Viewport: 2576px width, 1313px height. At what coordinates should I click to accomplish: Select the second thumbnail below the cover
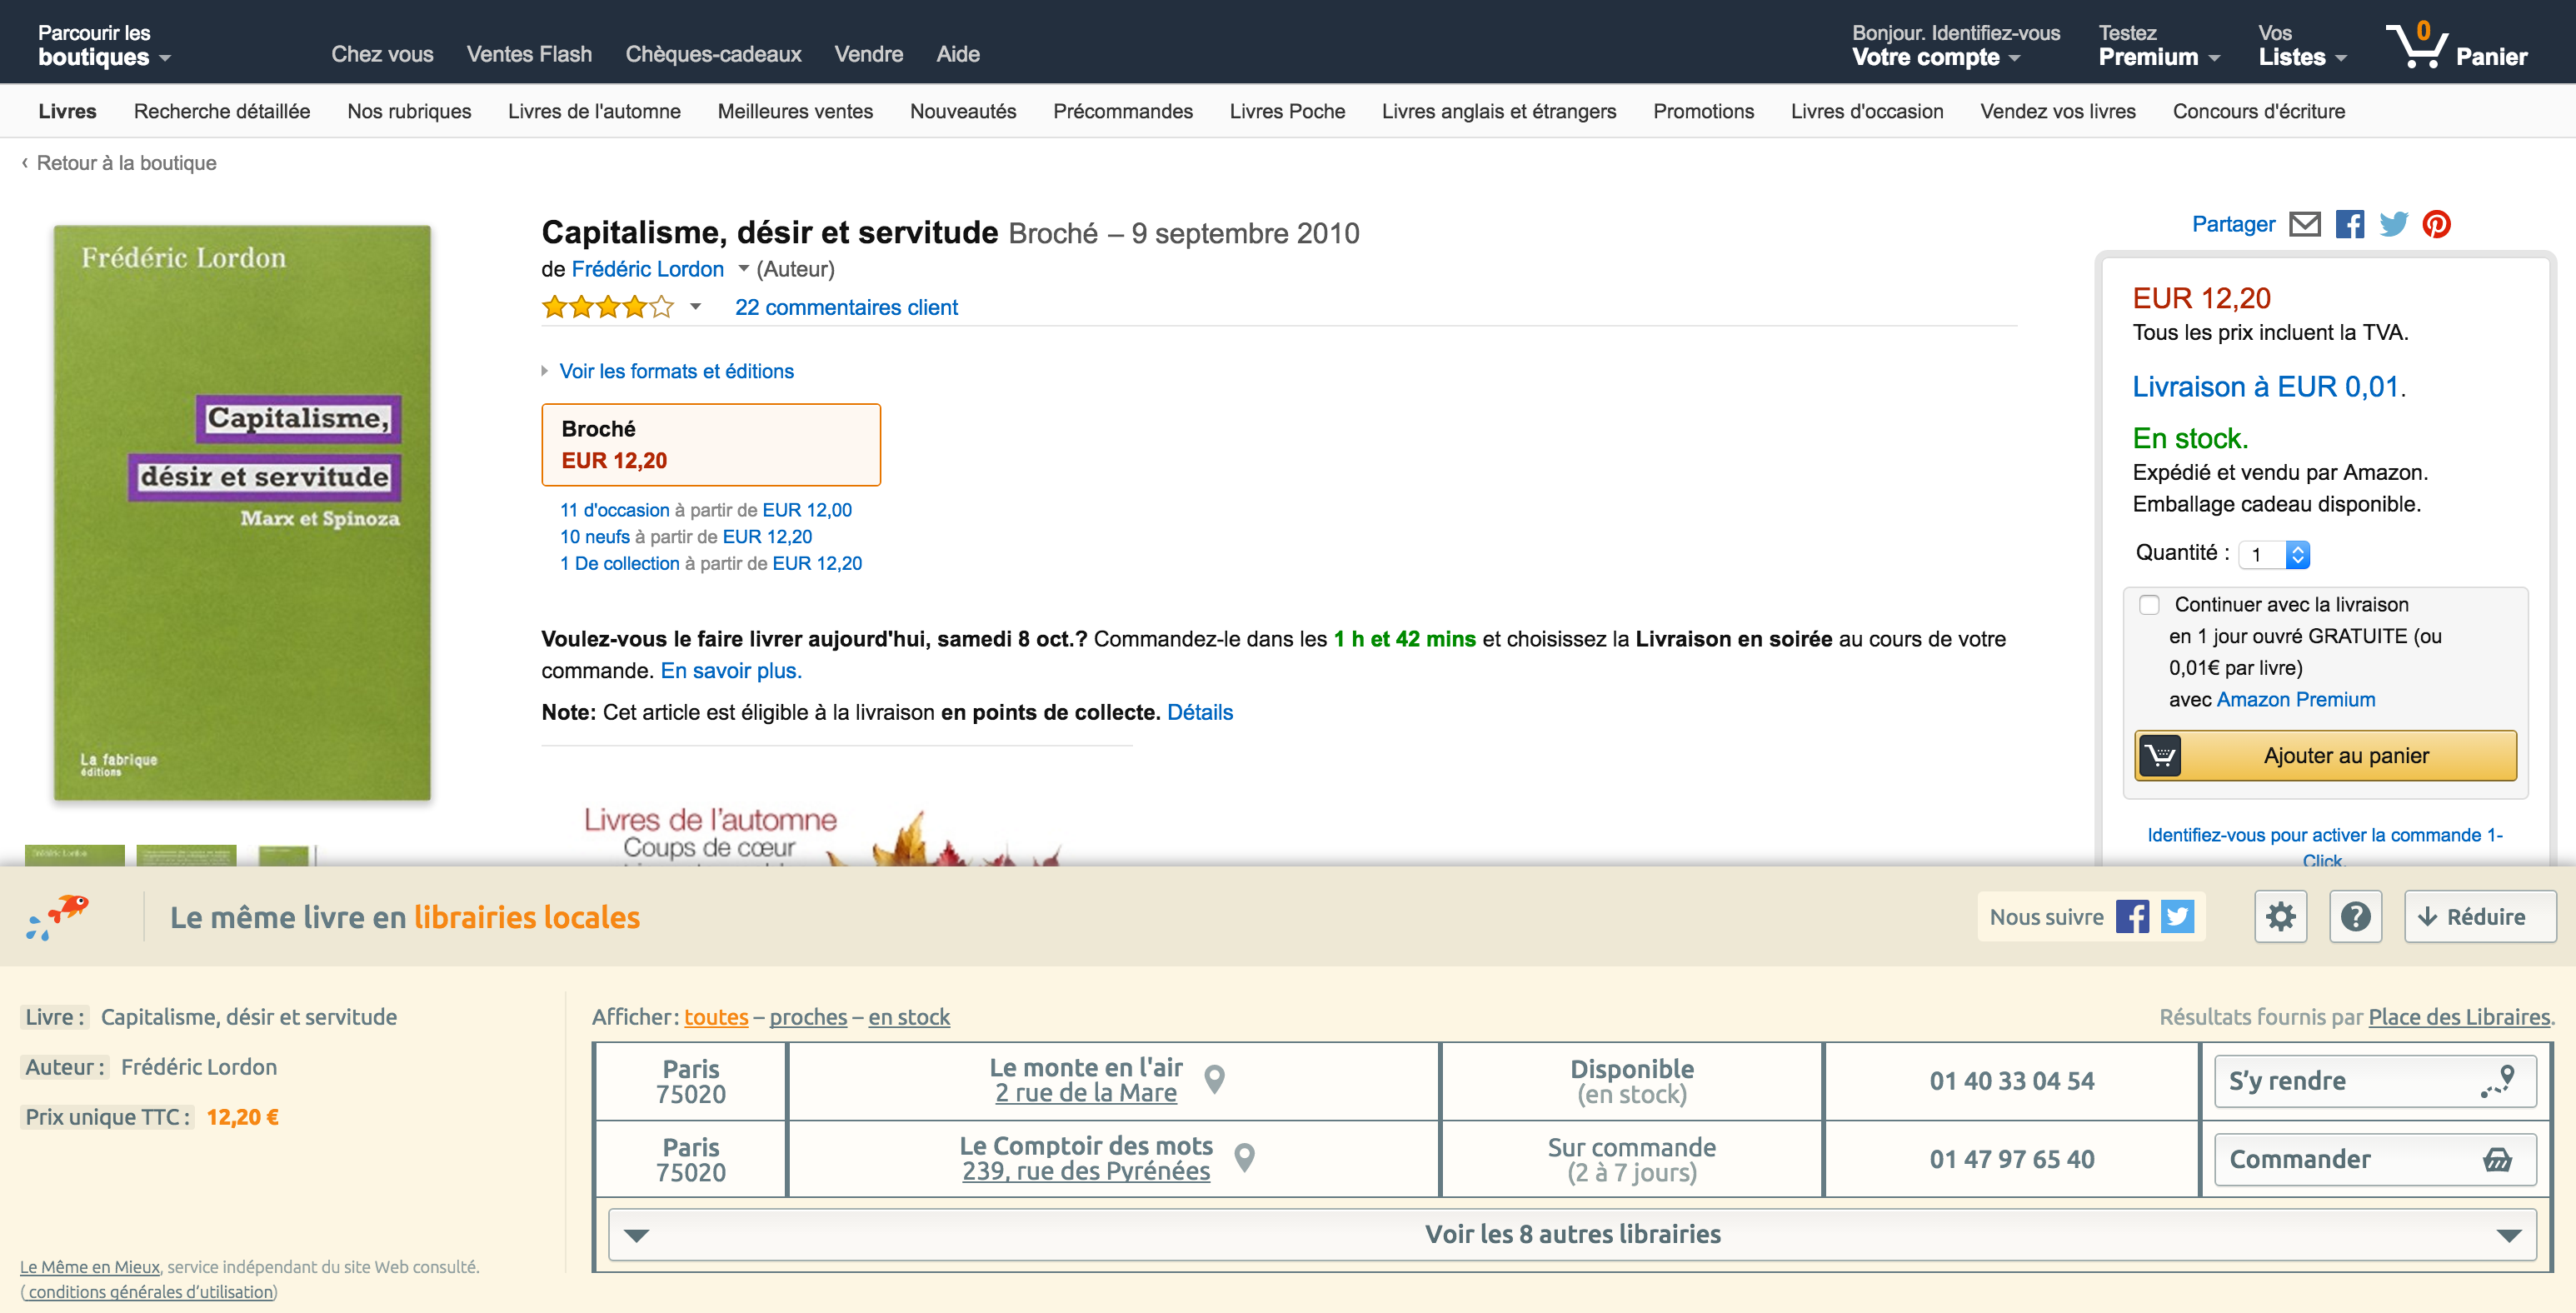[186, 855]
